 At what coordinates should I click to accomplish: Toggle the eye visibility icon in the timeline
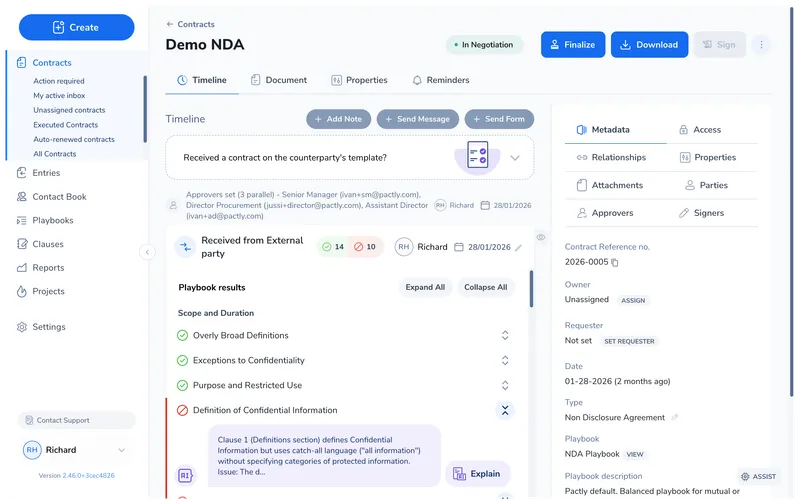(540, 237)
